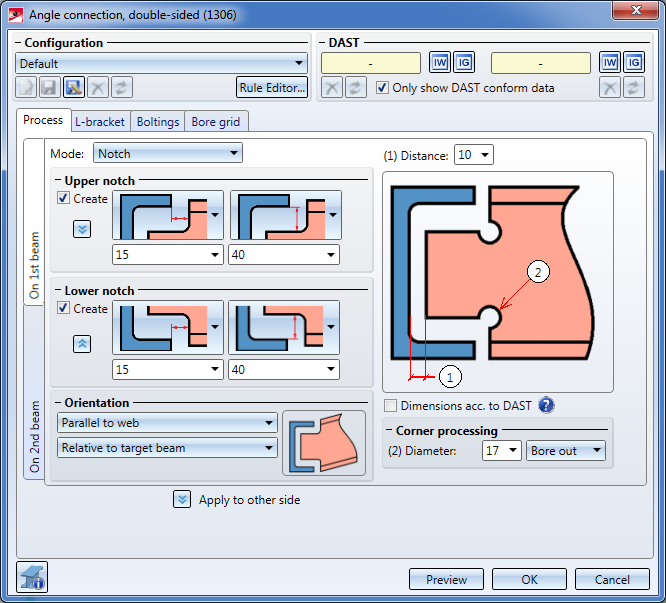Open the Rule Editor
666x603 pixels.
[x=272, y=87]
